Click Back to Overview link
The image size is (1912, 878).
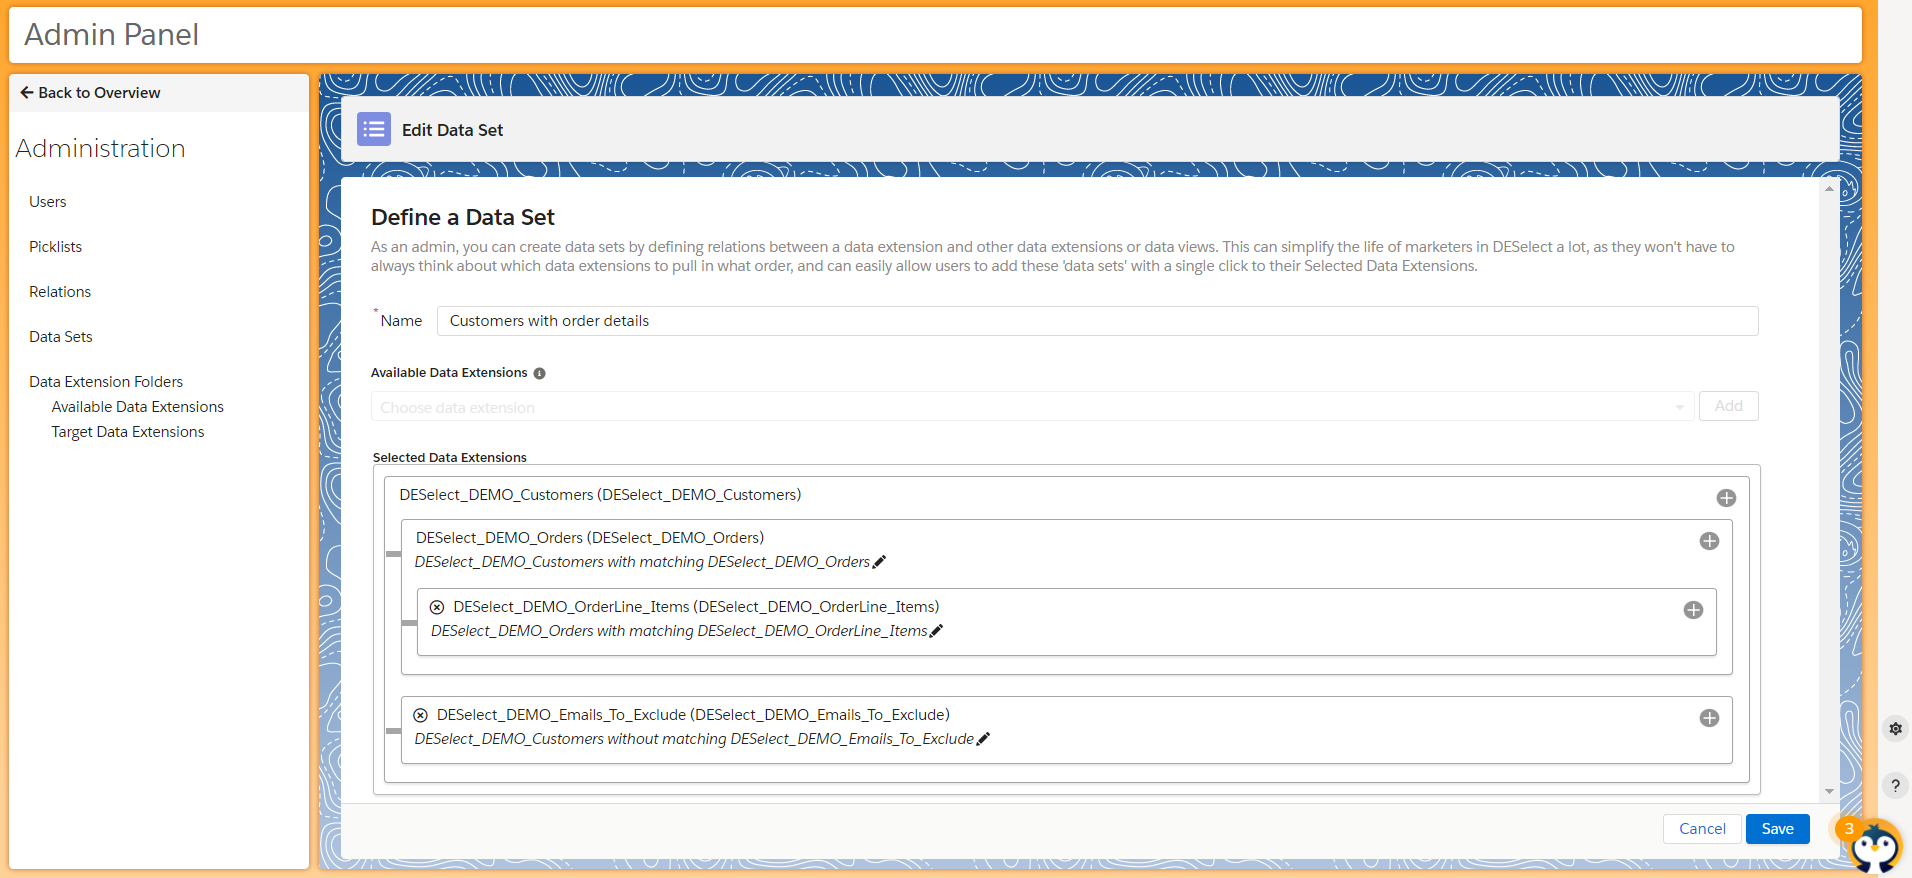click(90, 93)
